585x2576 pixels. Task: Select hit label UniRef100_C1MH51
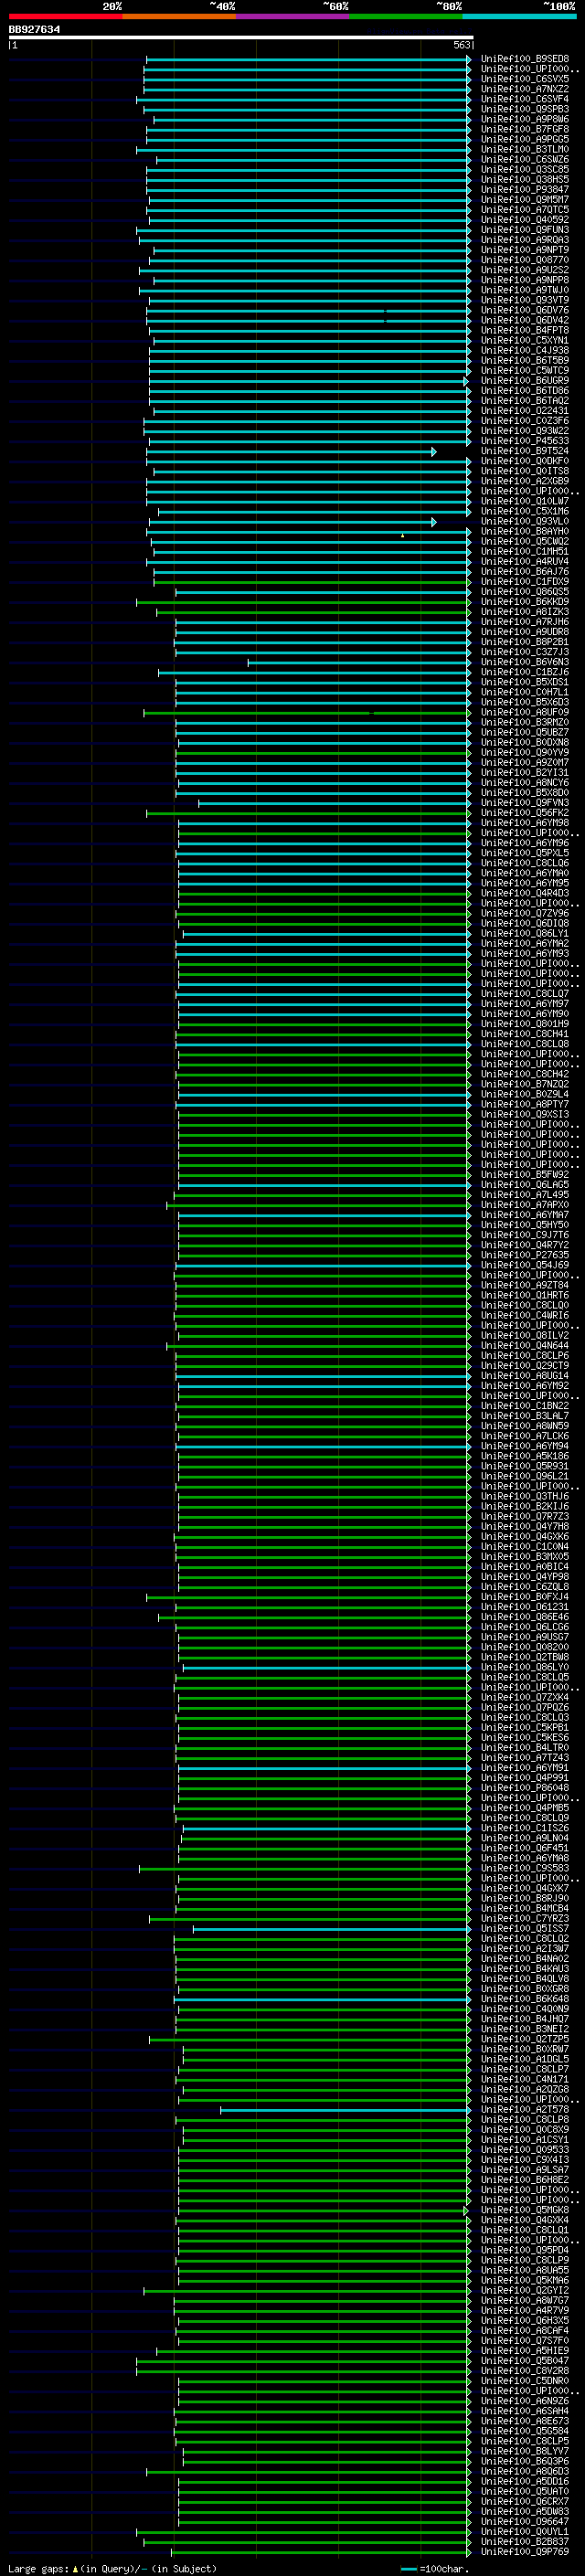click(524, 552)
